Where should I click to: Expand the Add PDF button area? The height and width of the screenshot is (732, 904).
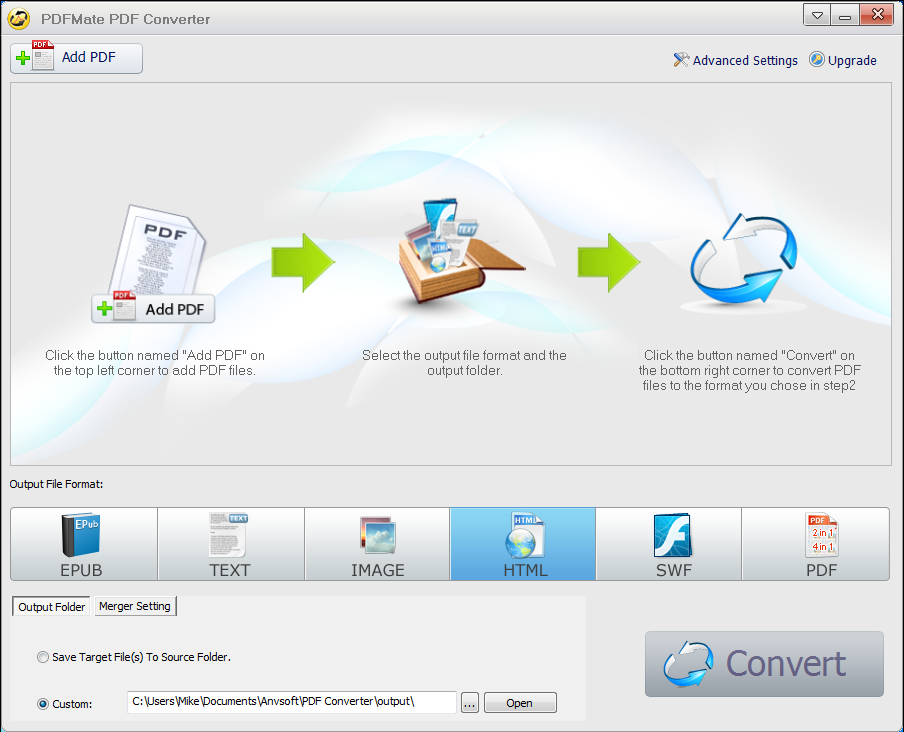pyautogui.click(x=76, y=58)
